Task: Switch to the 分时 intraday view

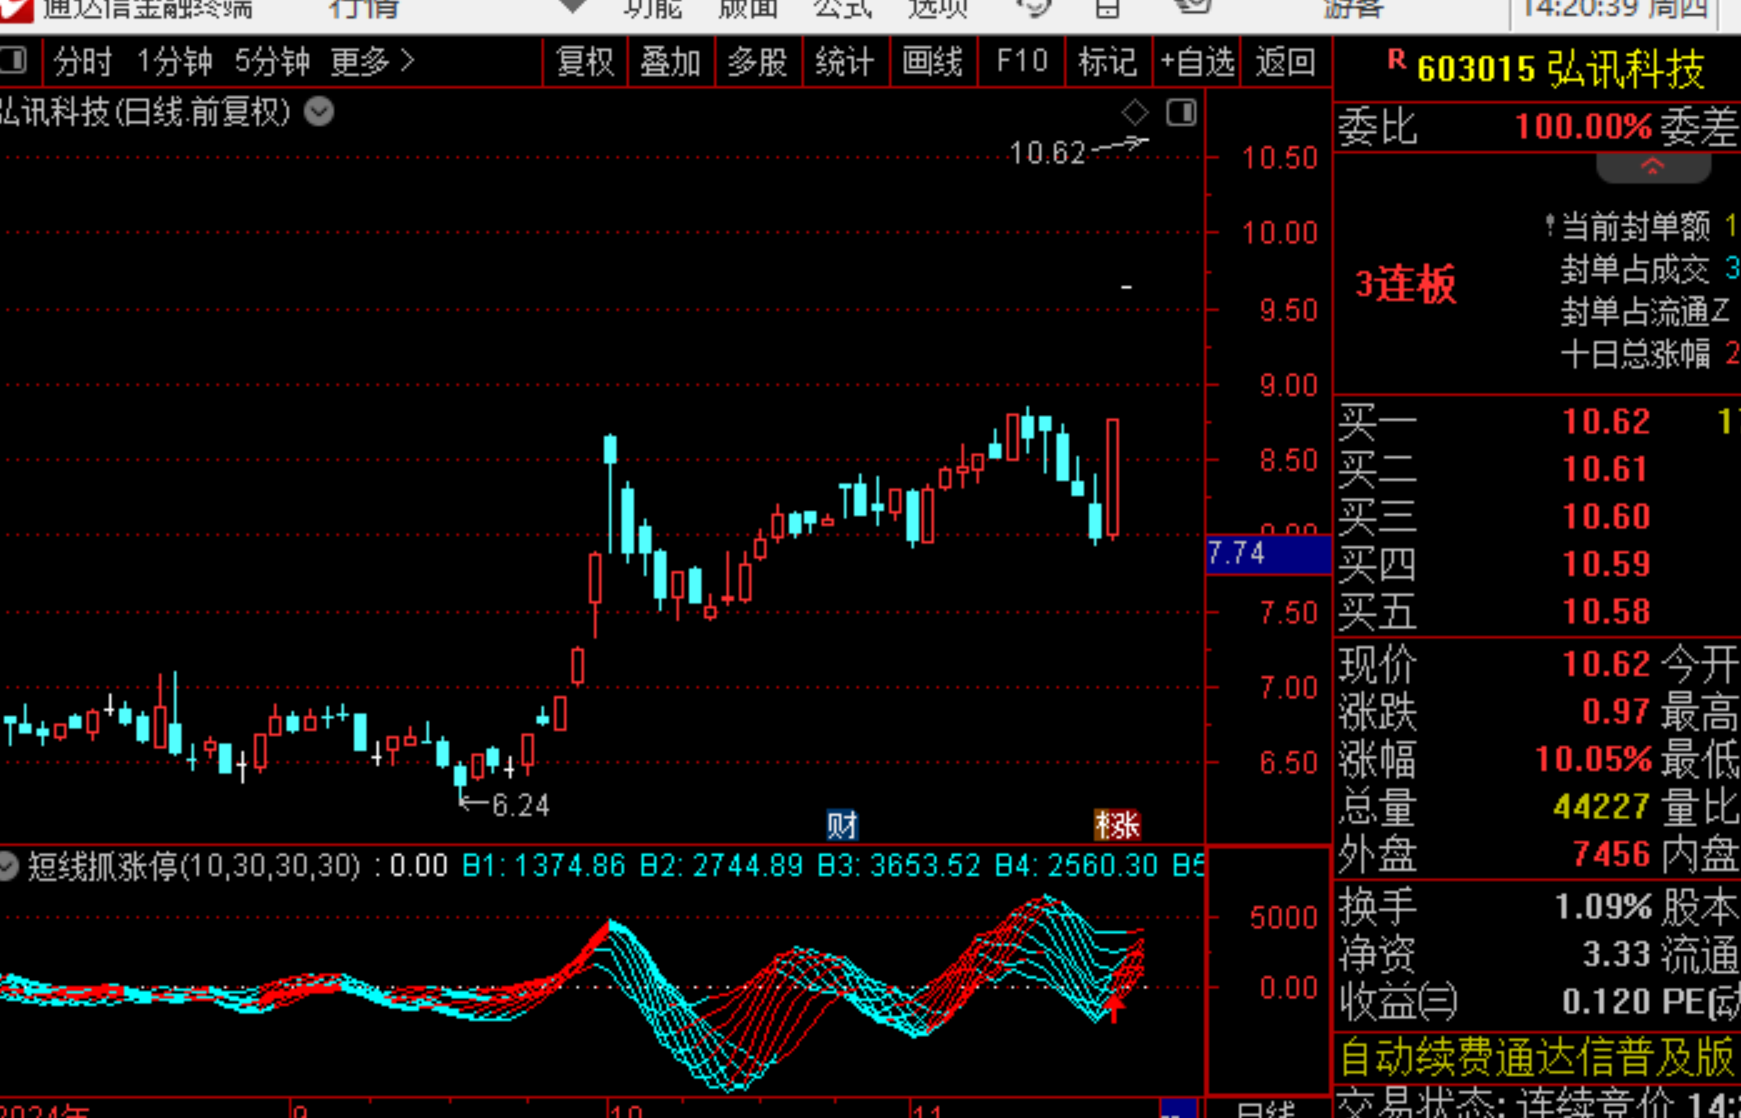Action: pyautogui.click(x=82, y=62)
